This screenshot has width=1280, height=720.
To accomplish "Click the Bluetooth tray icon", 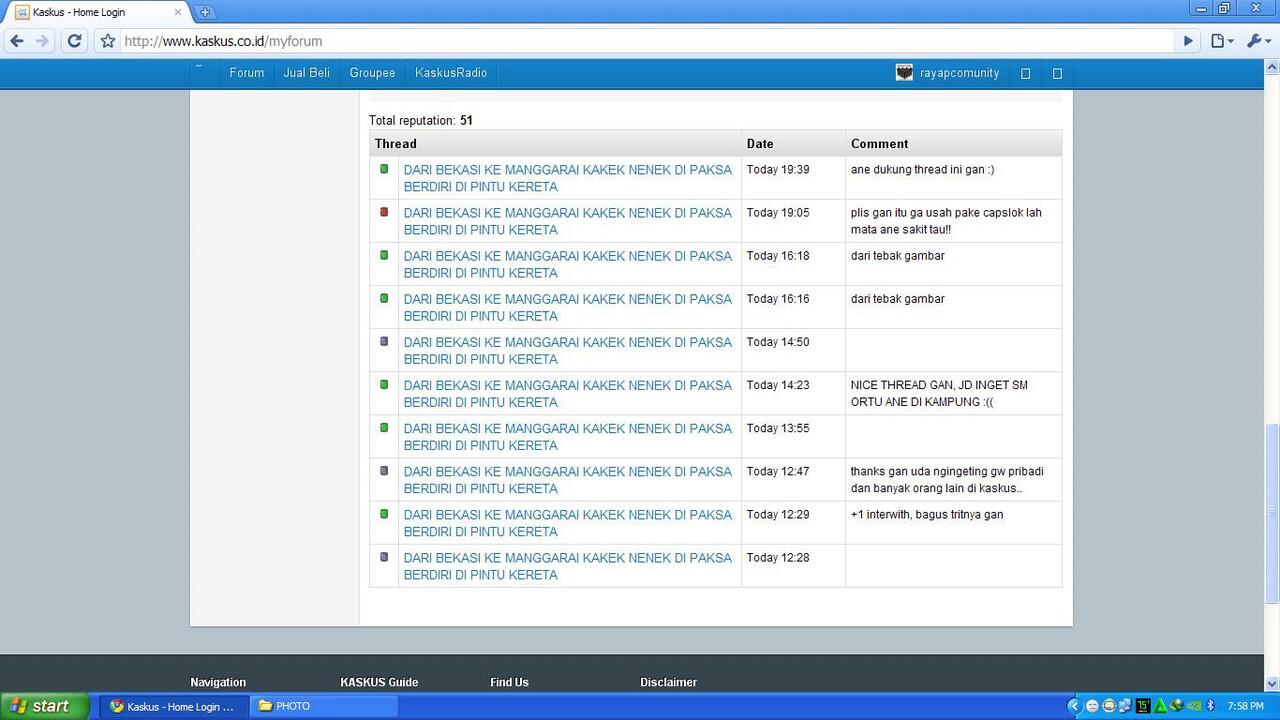I will click(x=1210, y=706).
